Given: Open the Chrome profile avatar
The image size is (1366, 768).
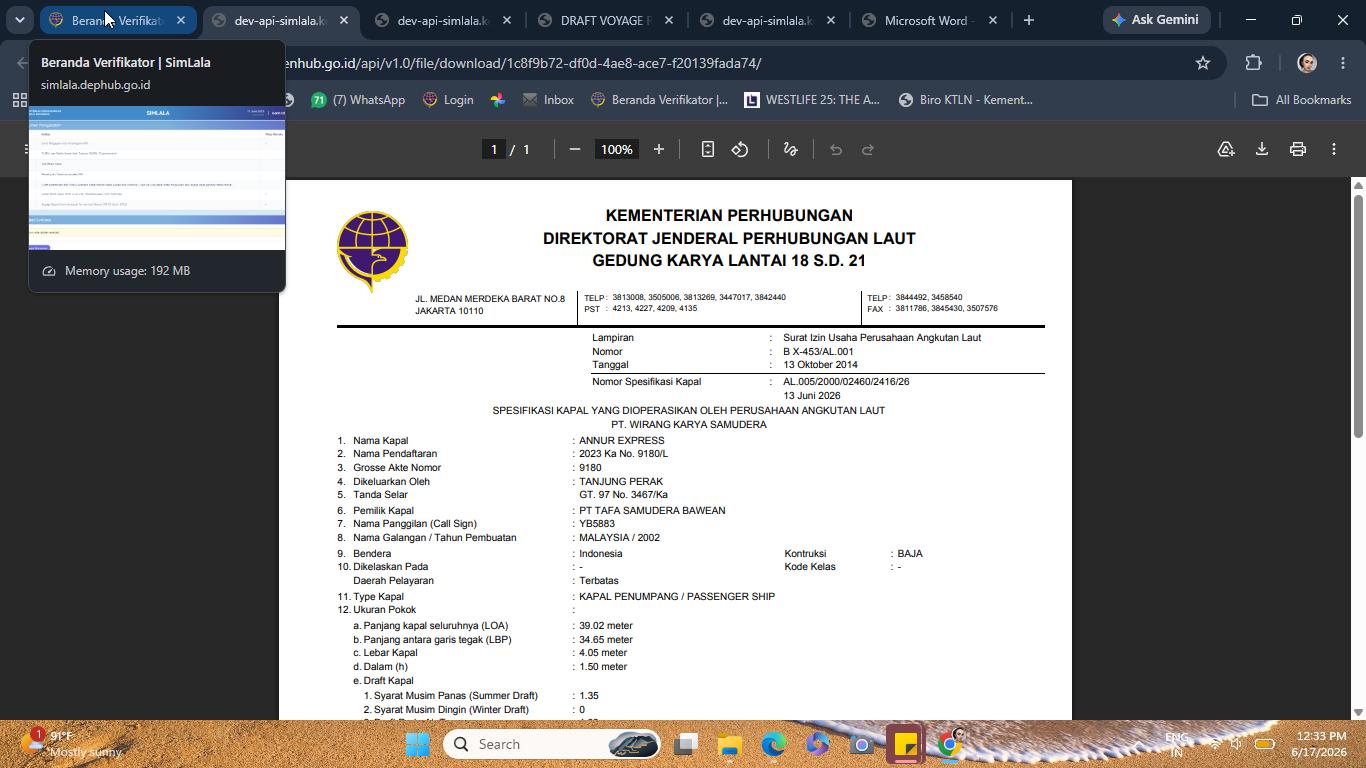Looking at the screenshot, I should (x=1306, y=63).
